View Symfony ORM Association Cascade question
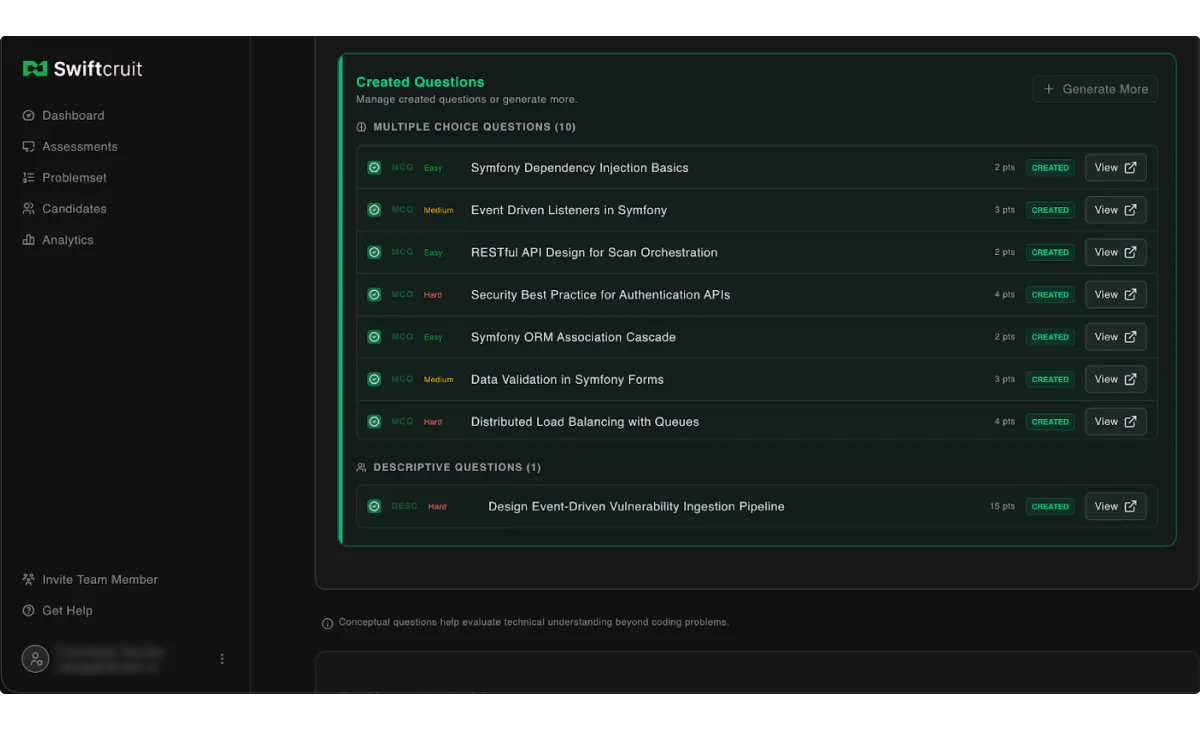Screen dimensions: 1200x730 pyautogui.click(x=1115, y=337)
